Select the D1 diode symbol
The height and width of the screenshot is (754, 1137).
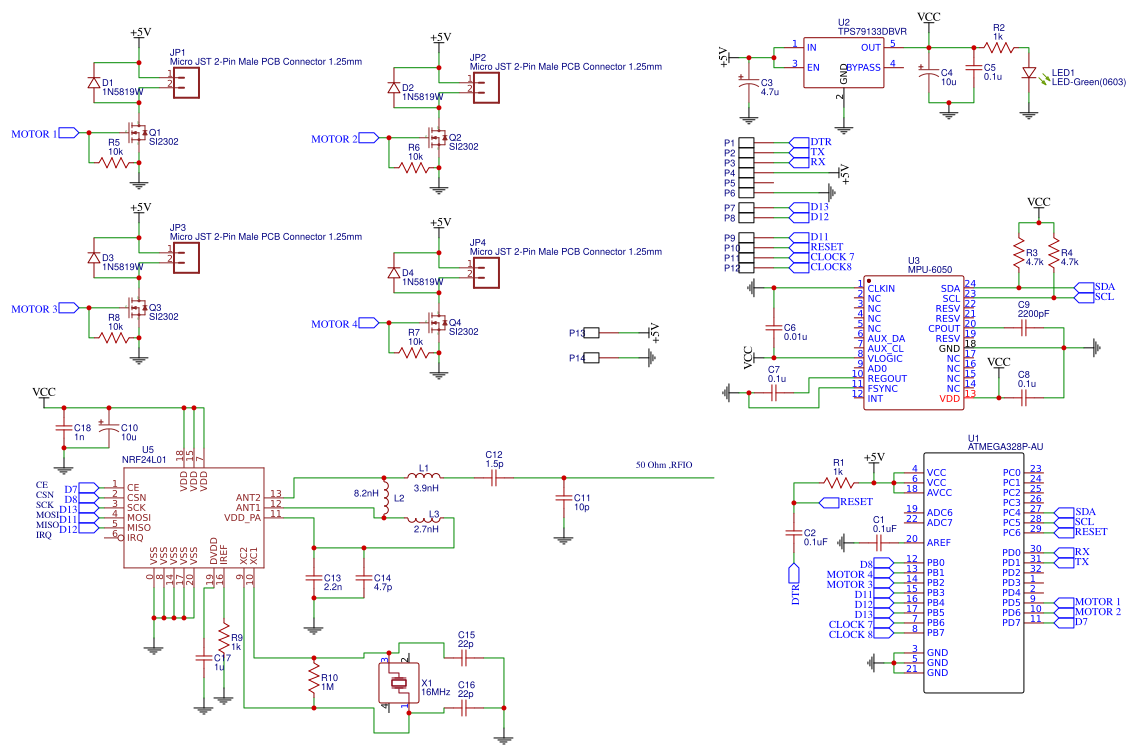[93, 83]
